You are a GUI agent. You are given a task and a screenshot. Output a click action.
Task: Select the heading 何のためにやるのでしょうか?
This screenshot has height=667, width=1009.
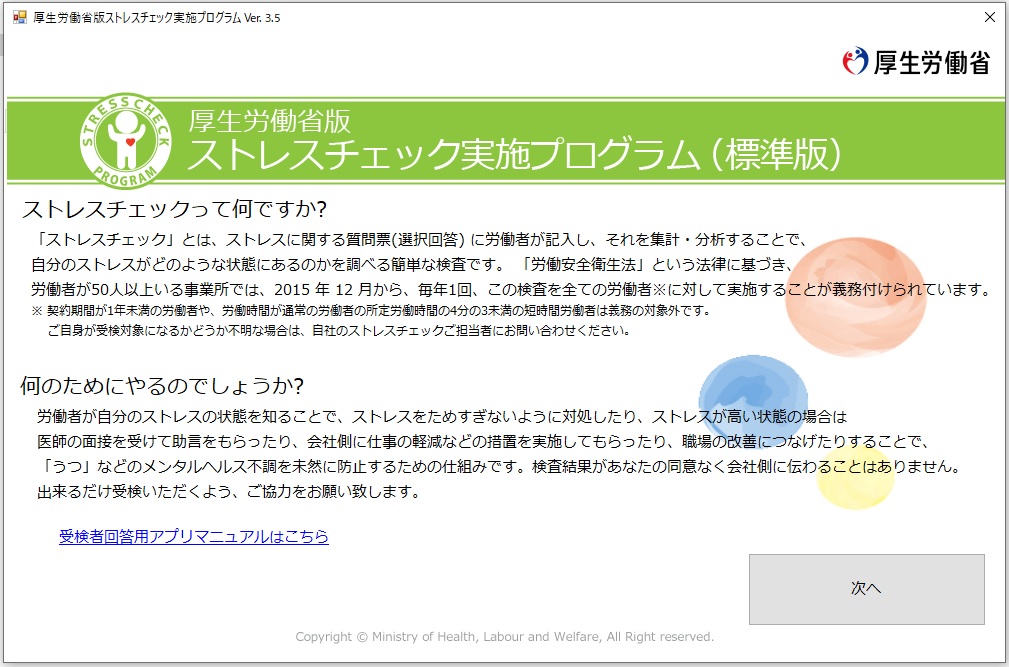162,386
